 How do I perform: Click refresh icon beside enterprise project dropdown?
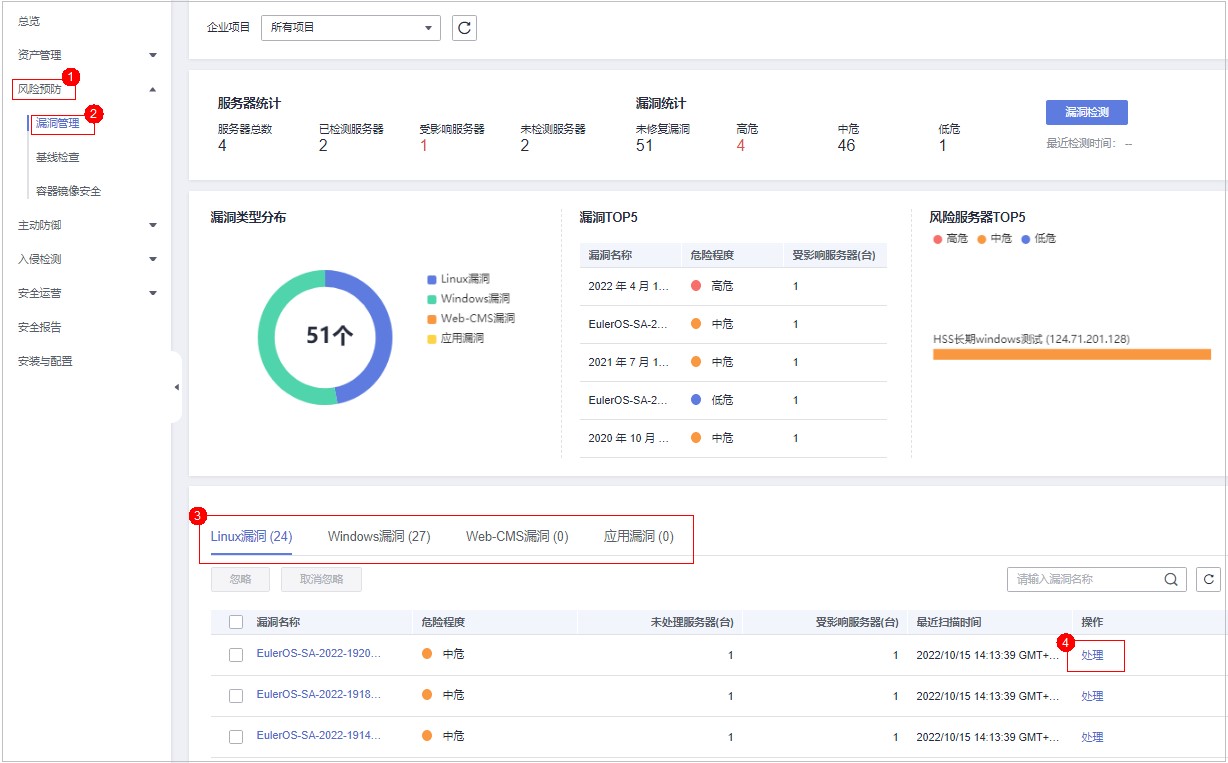pos(464,28)
